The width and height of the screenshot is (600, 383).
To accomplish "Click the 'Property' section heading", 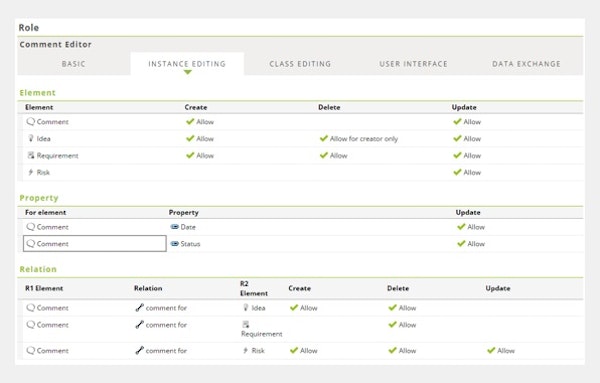I will tap(39, 198).
